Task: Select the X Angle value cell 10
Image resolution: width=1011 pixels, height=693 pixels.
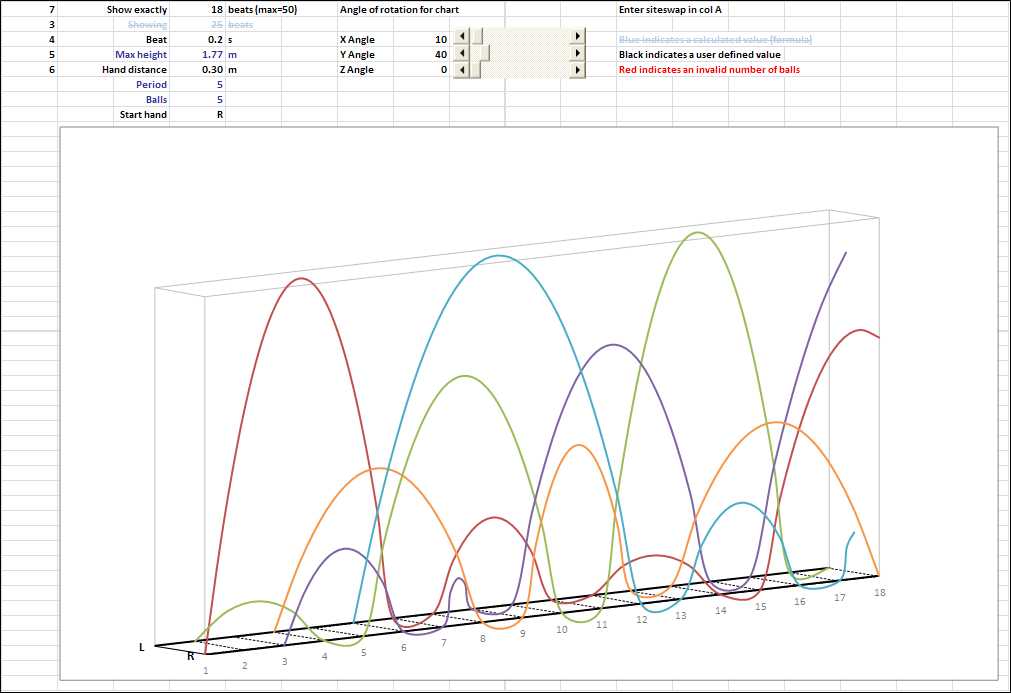Action: pyautogui.click(x=422, y=39)
